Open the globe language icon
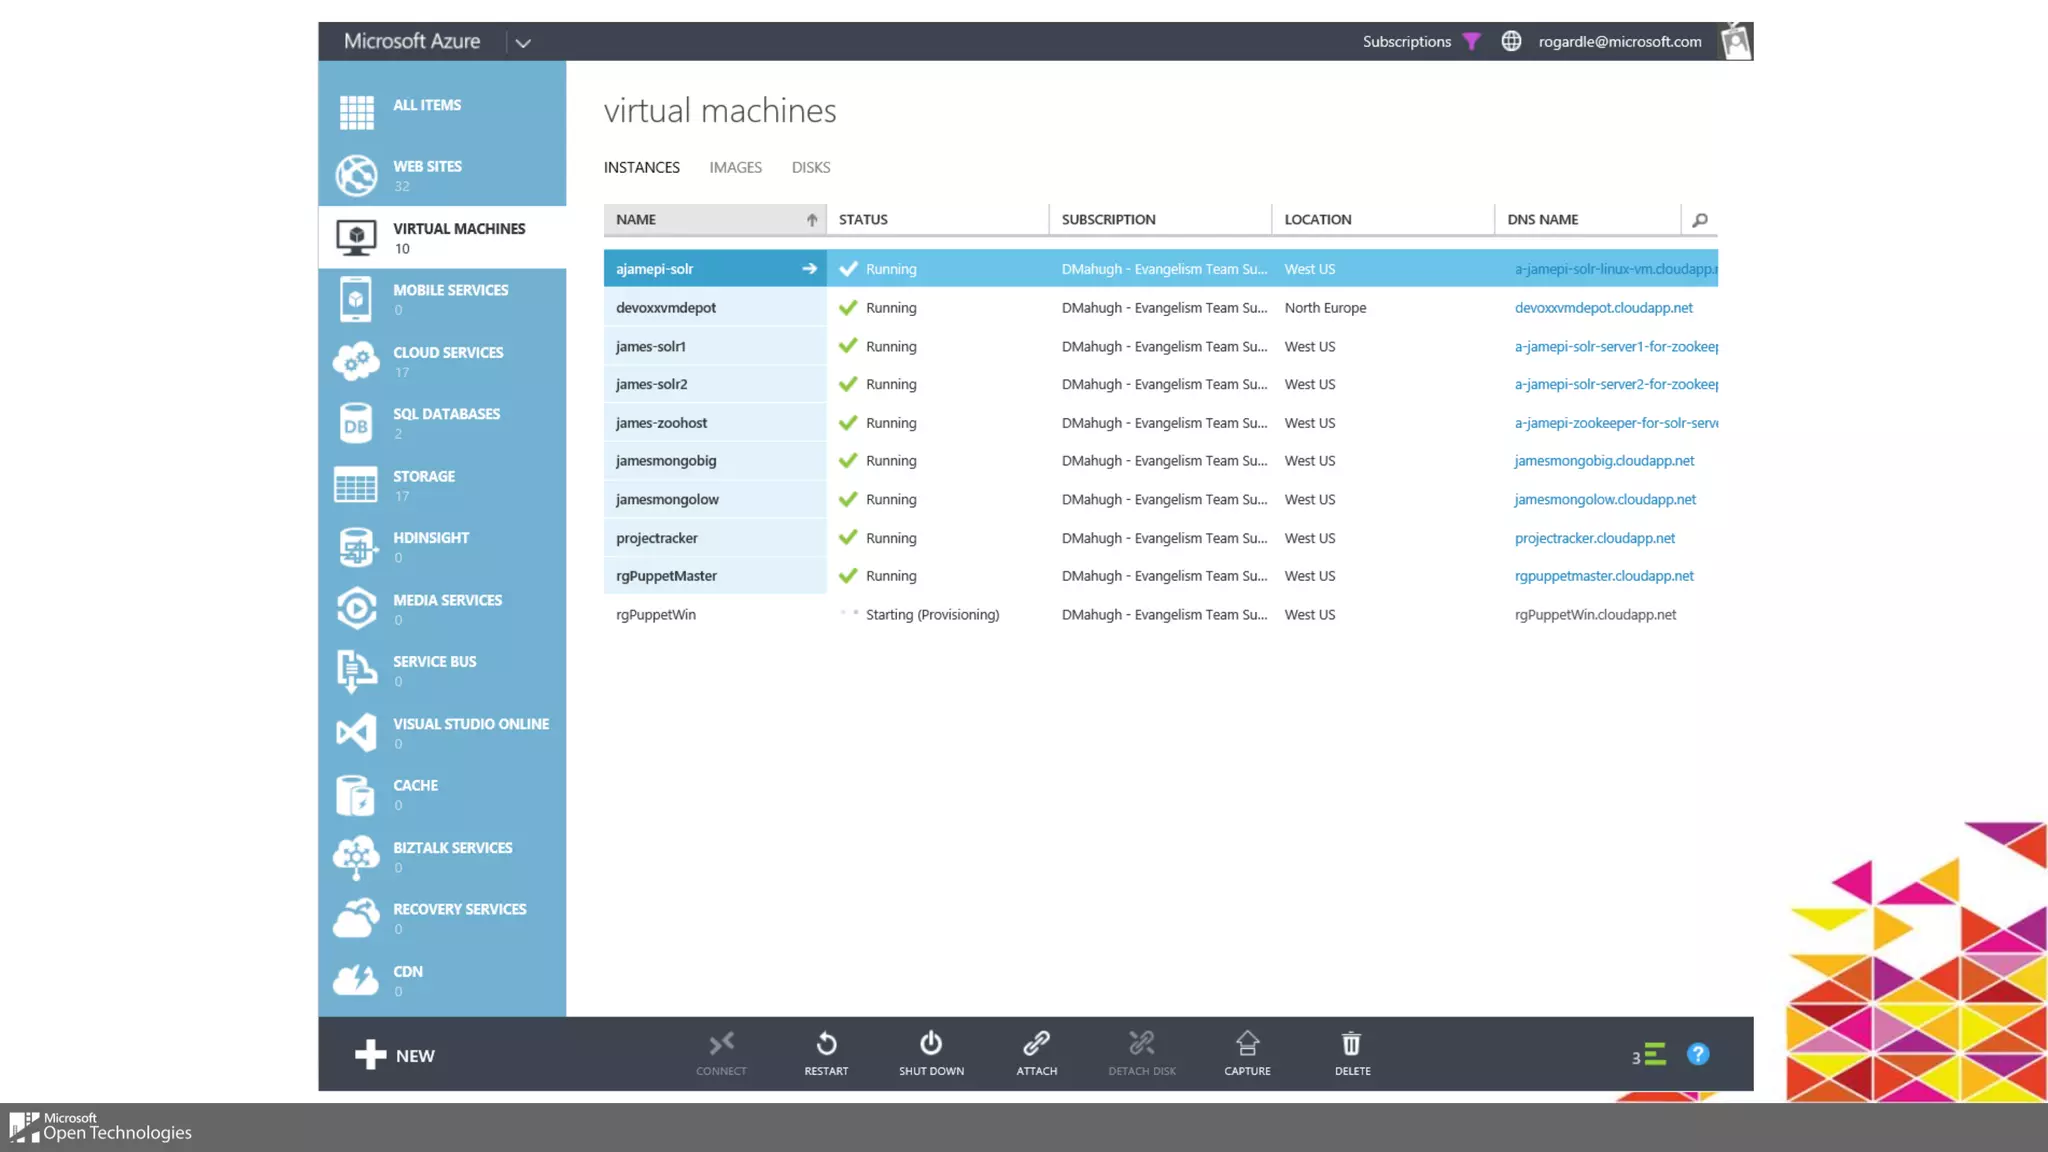Image resolution: width=2048 pixels, height=1152 pixels. [1511, 41]
